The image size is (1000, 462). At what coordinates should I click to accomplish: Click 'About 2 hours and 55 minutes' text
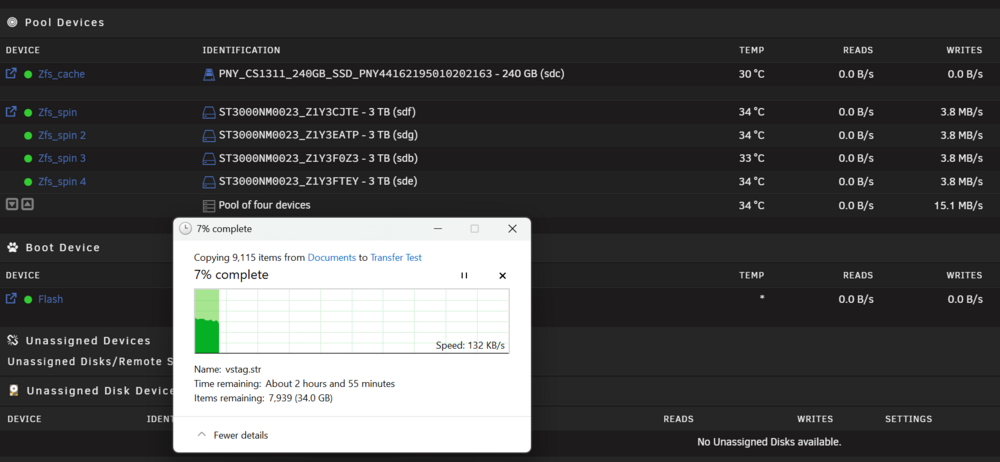[x=329, y=384]
